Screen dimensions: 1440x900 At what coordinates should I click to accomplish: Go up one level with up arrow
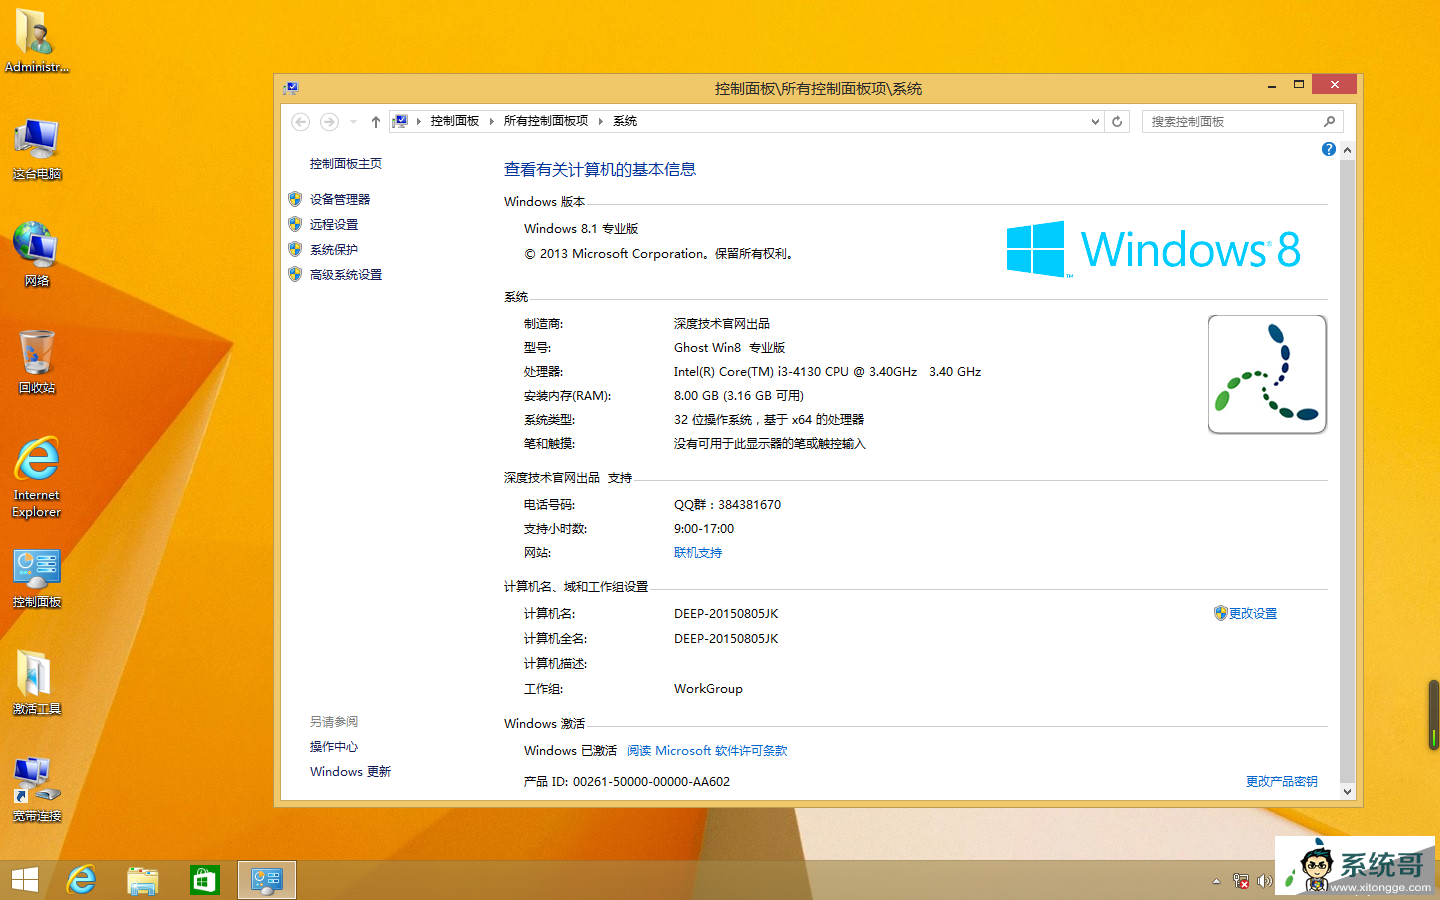pos(376,122)
